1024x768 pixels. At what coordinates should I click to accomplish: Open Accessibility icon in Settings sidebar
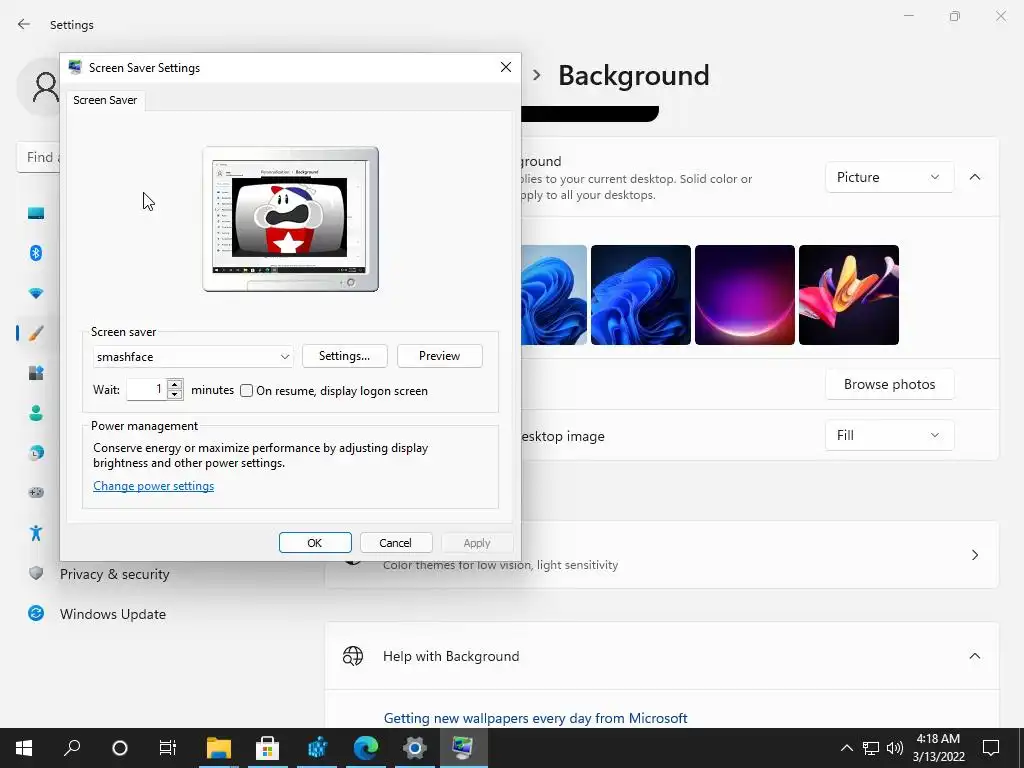coord(36,533)
